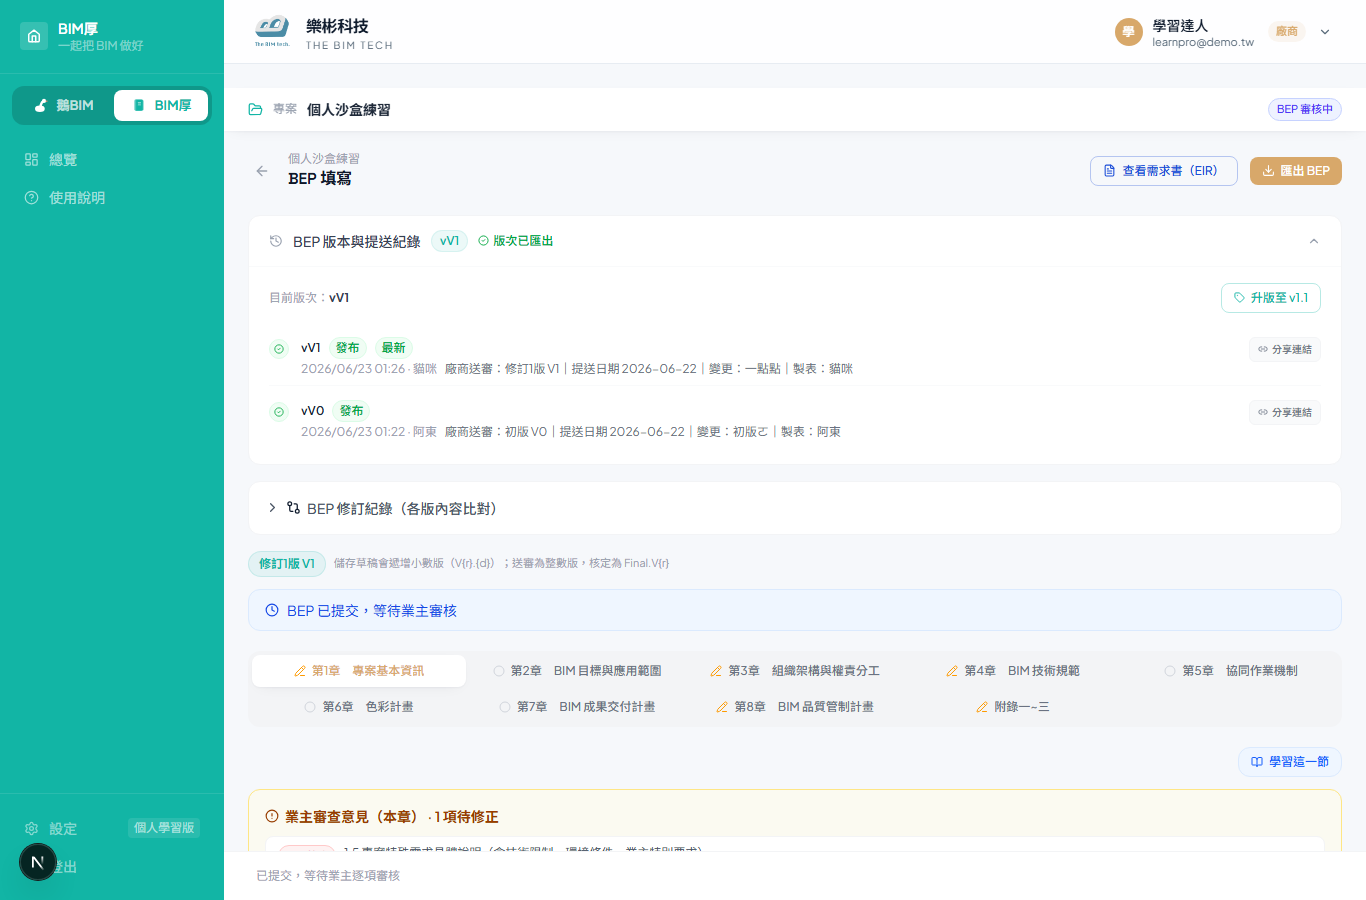Click the check icon of vV1 row
The image size is (1366, 900).
279,349
